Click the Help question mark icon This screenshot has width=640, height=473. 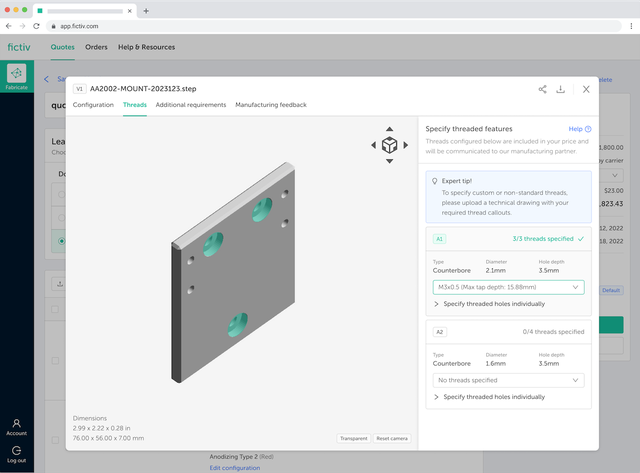(588, 129)
